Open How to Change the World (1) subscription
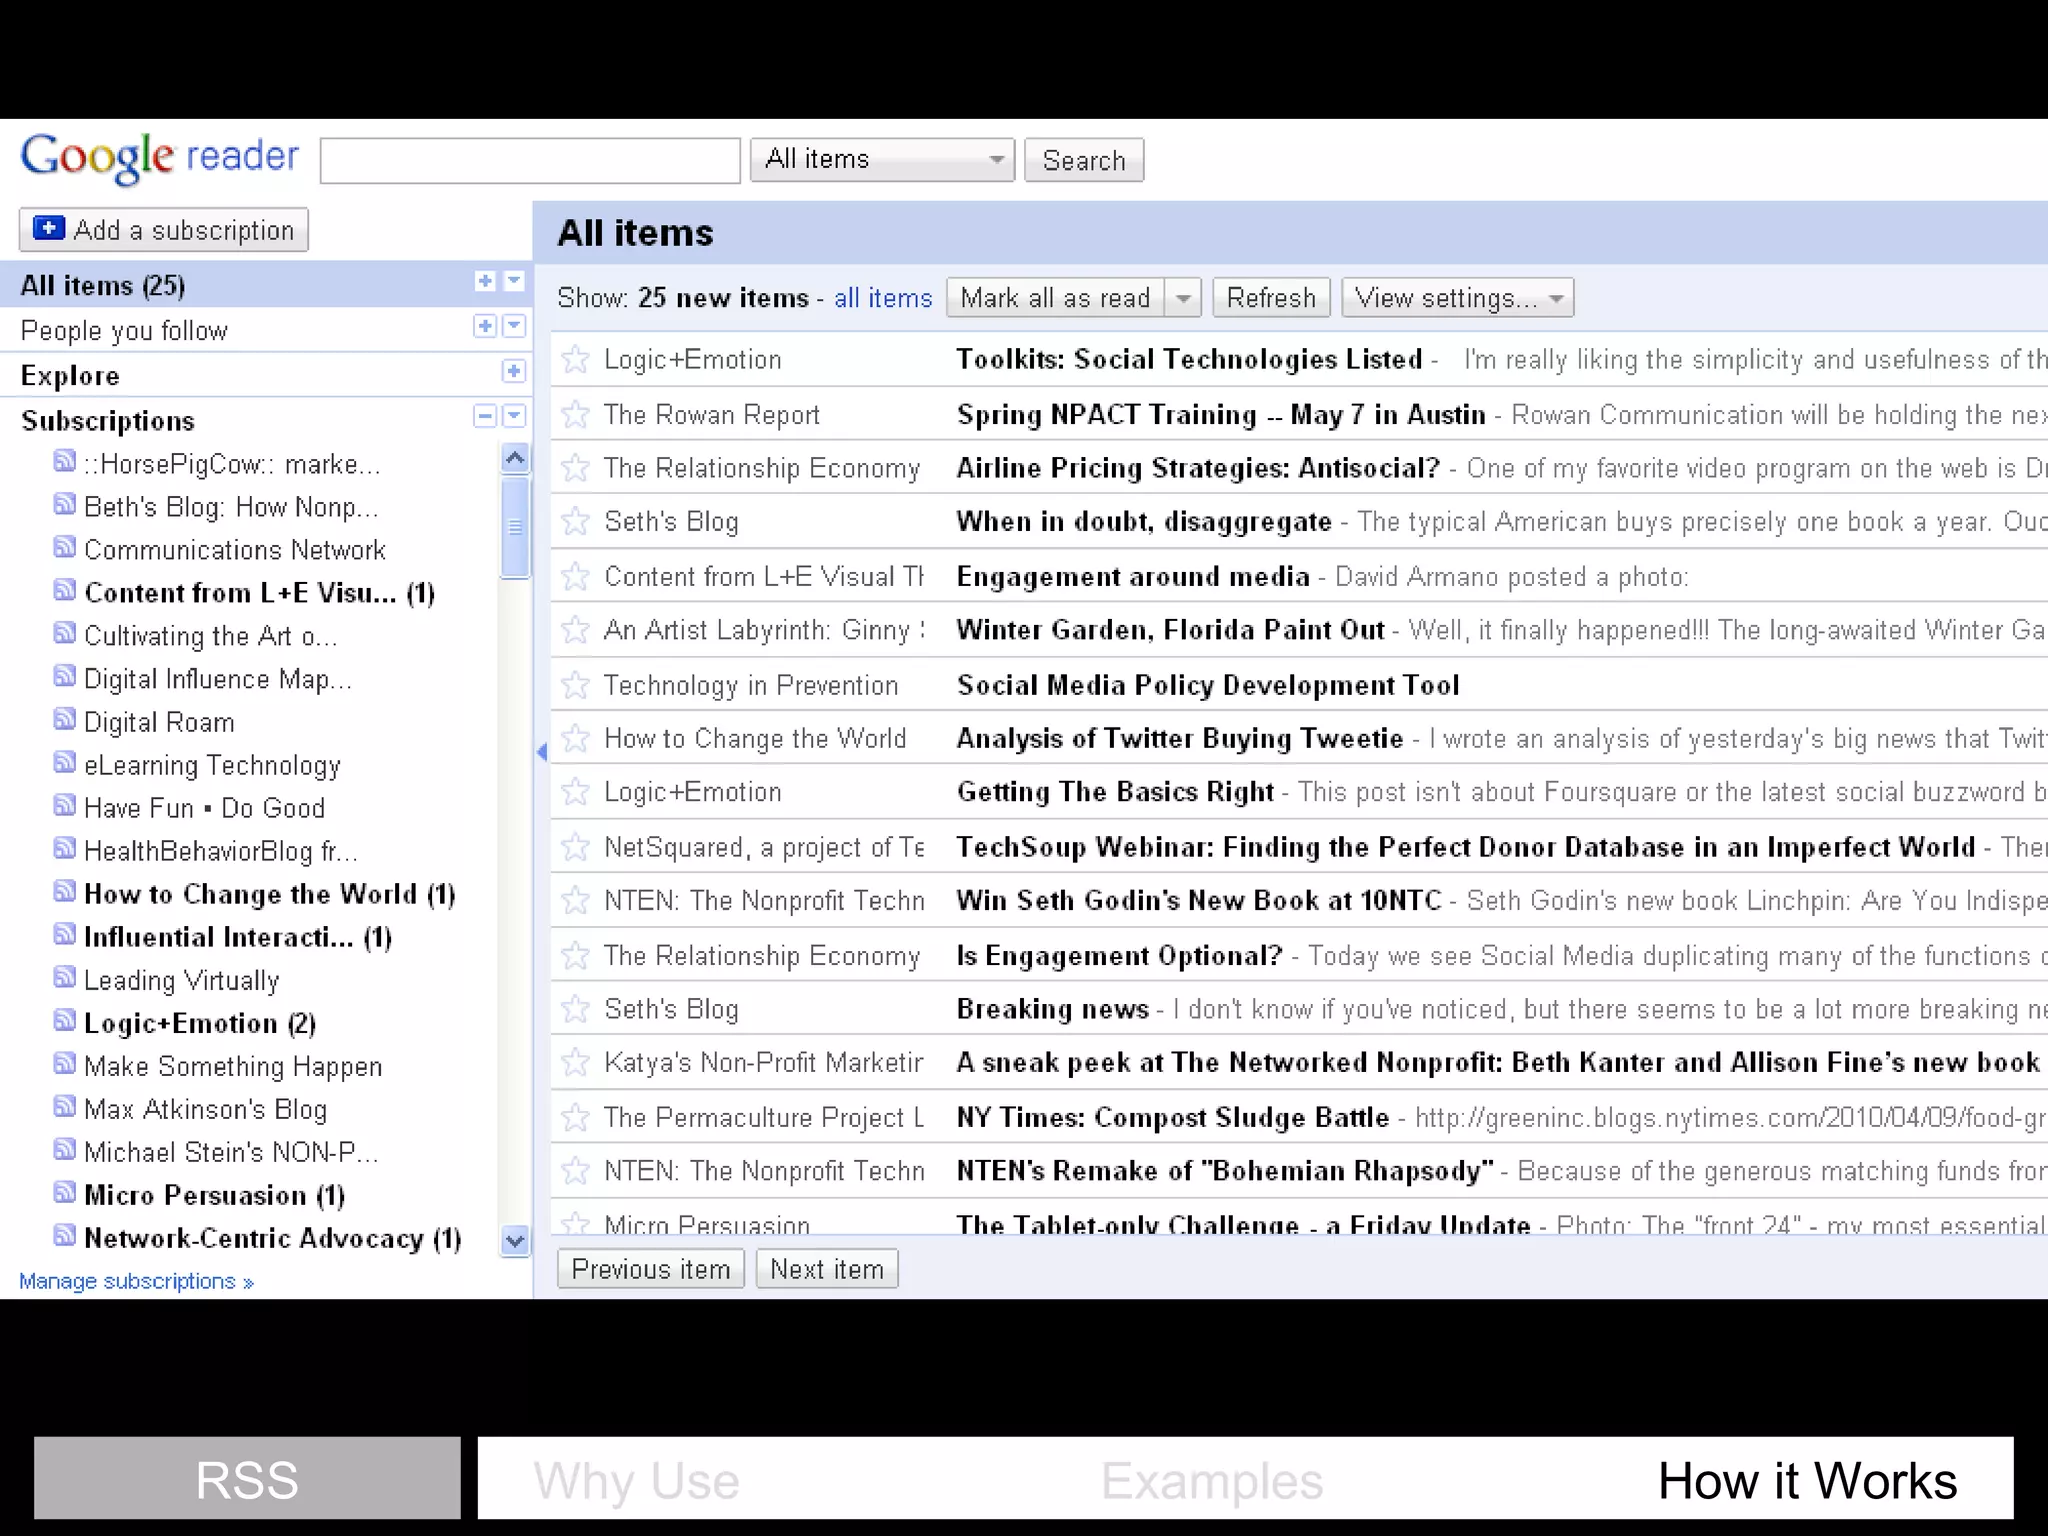The width and height of the screenshot is (2048, 1536). tap(270, 894)
